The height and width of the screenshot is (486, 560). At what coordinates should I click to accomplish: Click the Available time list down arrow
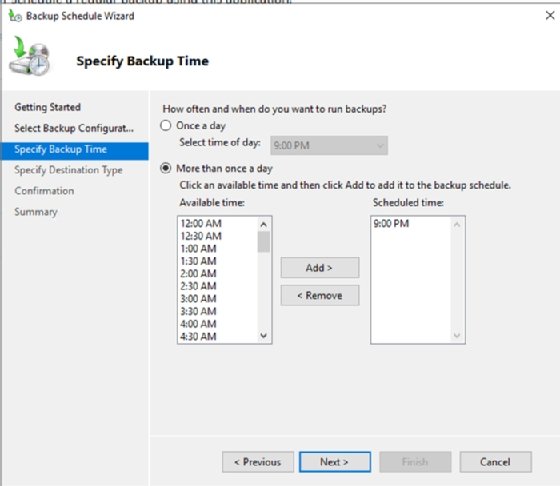coord(264,335)
